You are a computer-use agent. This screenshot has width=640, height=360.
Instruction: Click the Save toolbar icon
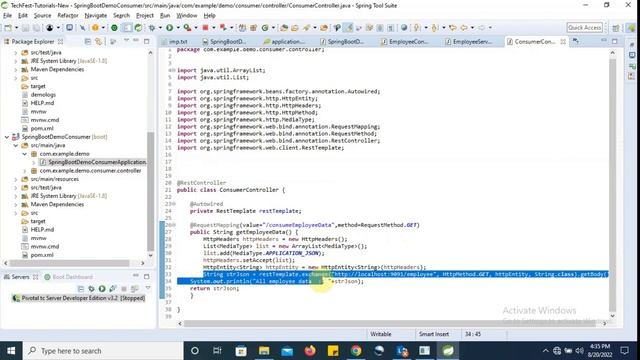[x=25, y=28]
